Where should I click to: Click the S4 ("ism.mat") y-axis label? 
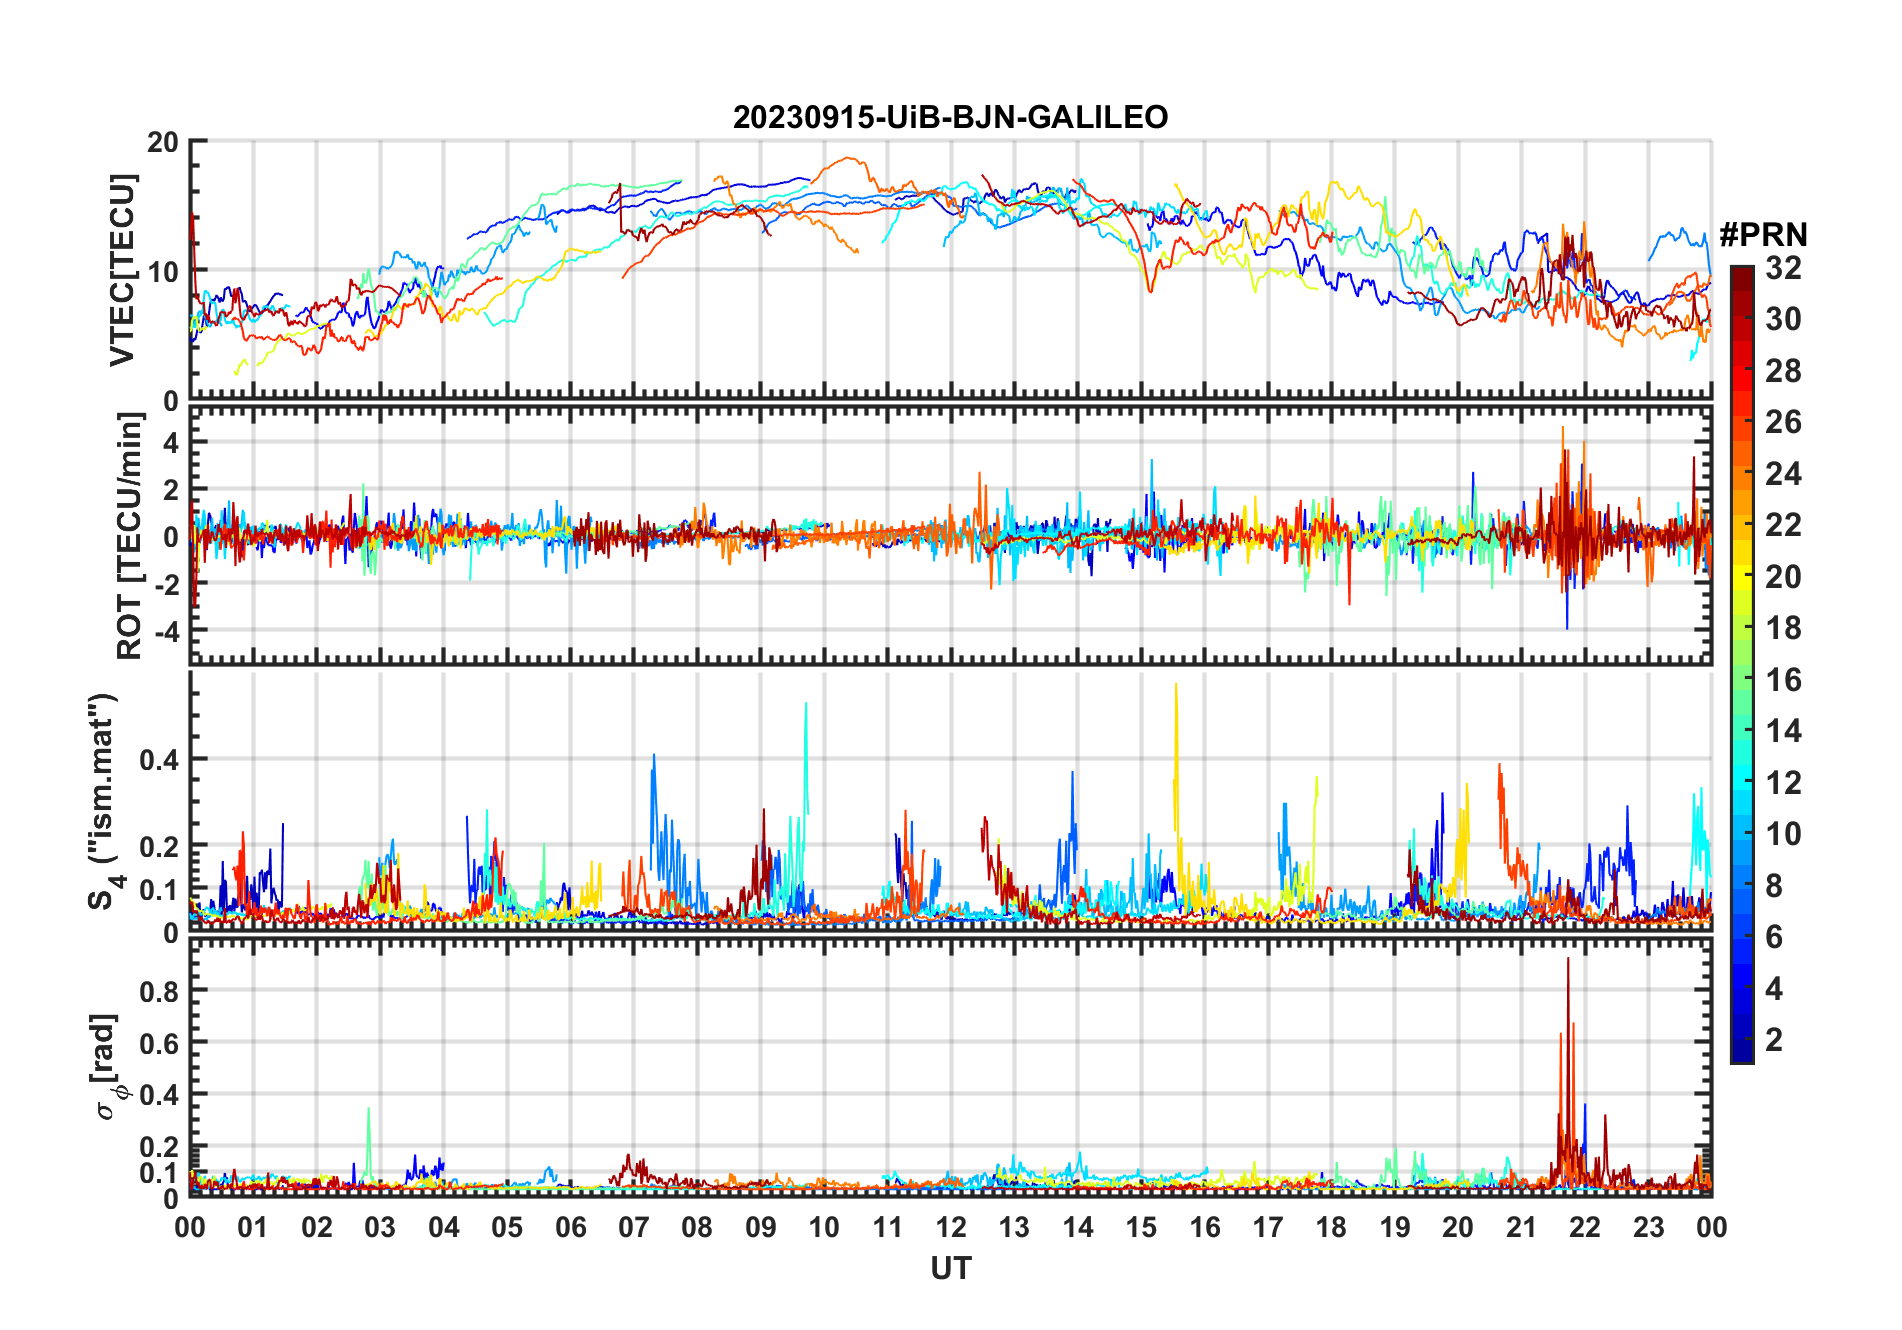pyautogui.click(x=104, y=801)
